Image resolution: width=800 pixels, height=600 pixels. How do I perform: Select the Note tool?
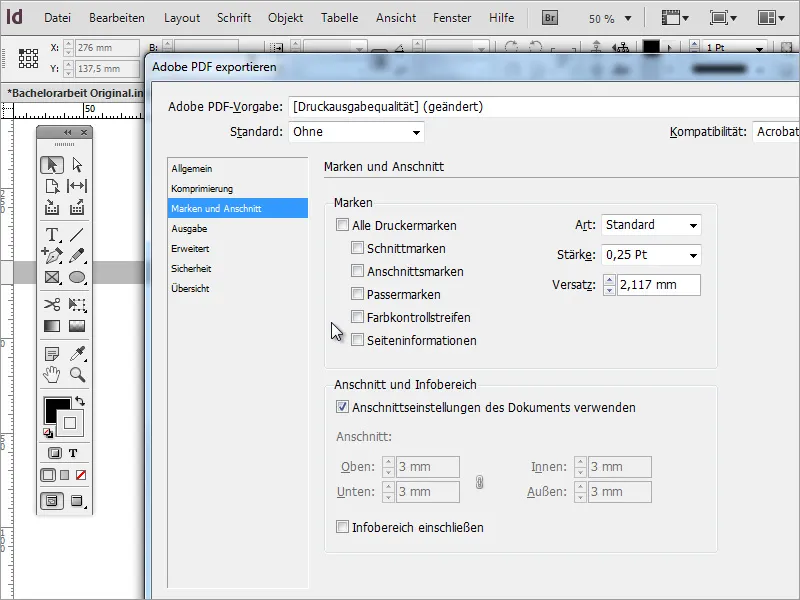tap(52, 353)
